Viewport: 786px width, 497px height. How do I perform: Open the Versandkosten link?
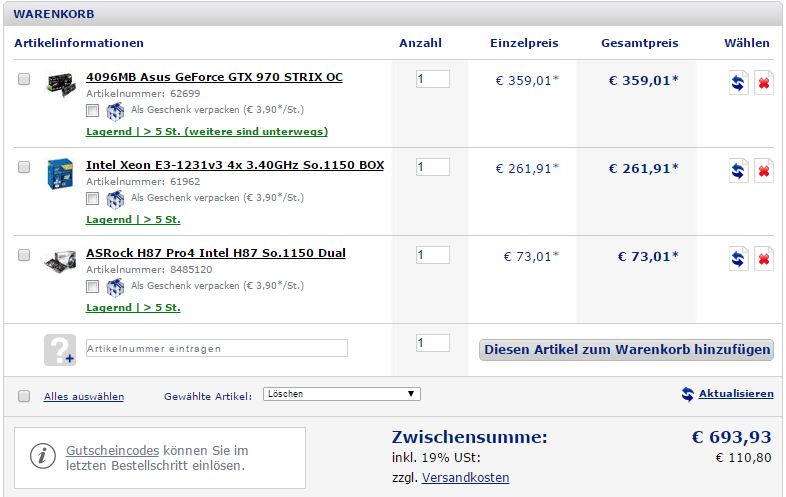point(465,478)
